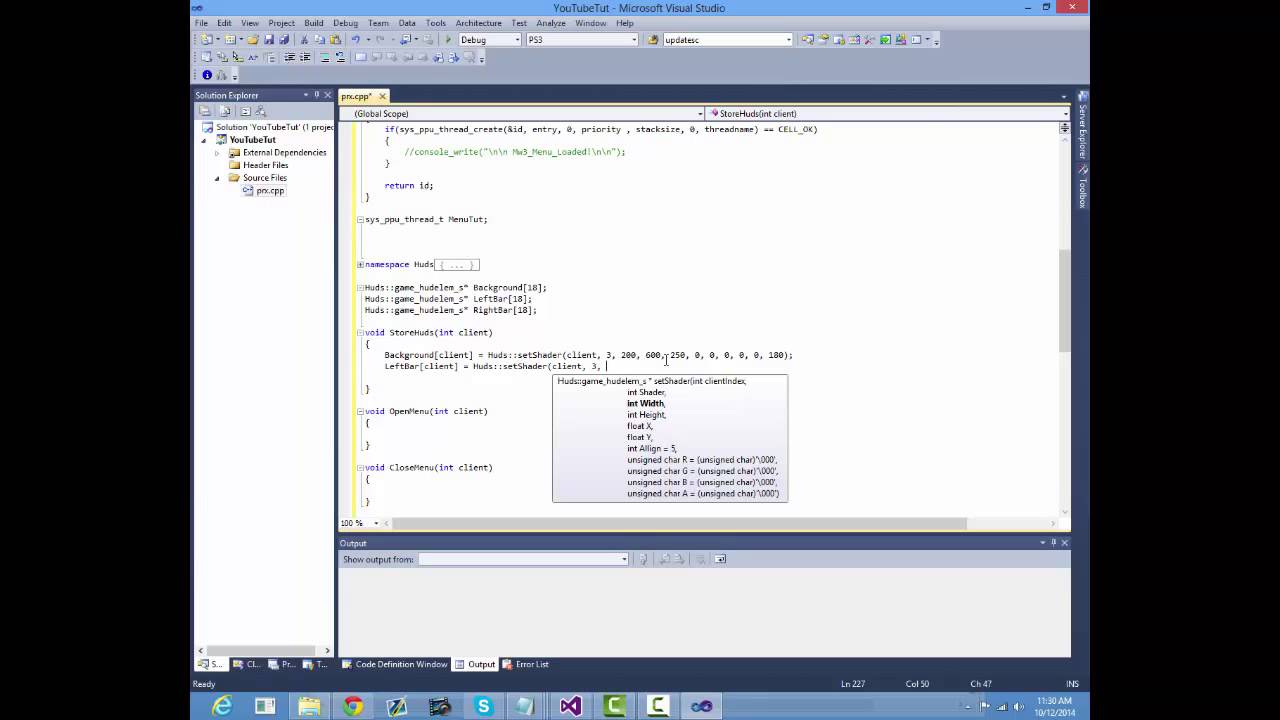The height and width of the screenshot is (720, 1280).
Task: Open Skype from the taskbar
Action: [483, 706]
